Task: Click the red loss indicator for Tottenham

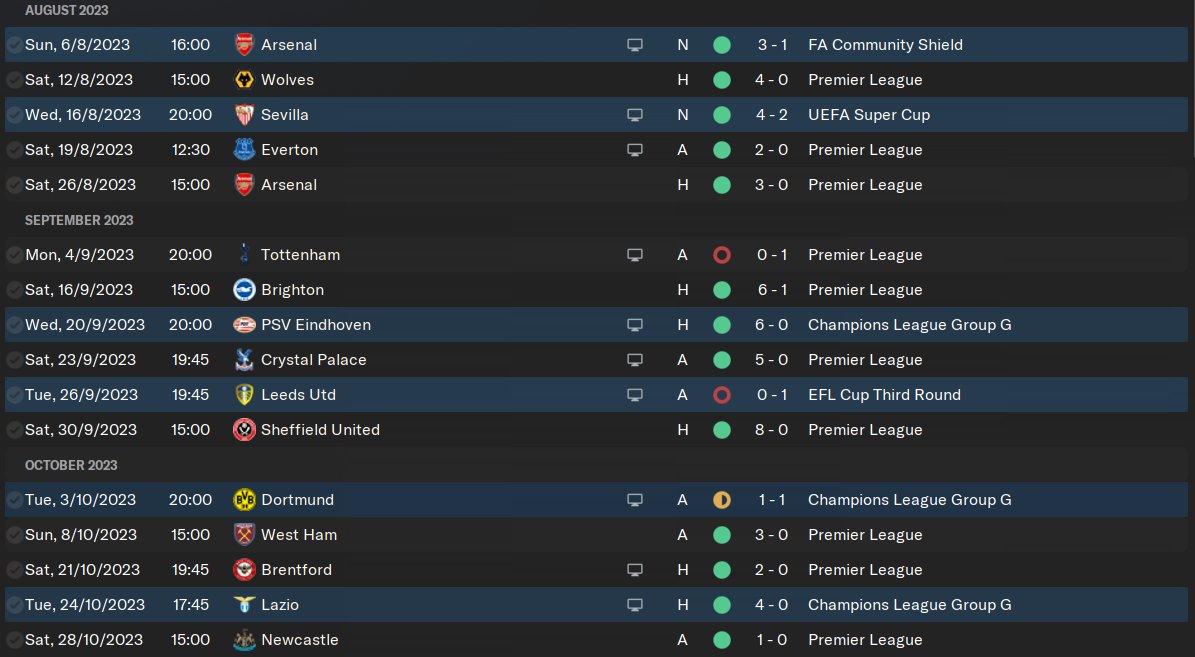Action: pos(722,255)
